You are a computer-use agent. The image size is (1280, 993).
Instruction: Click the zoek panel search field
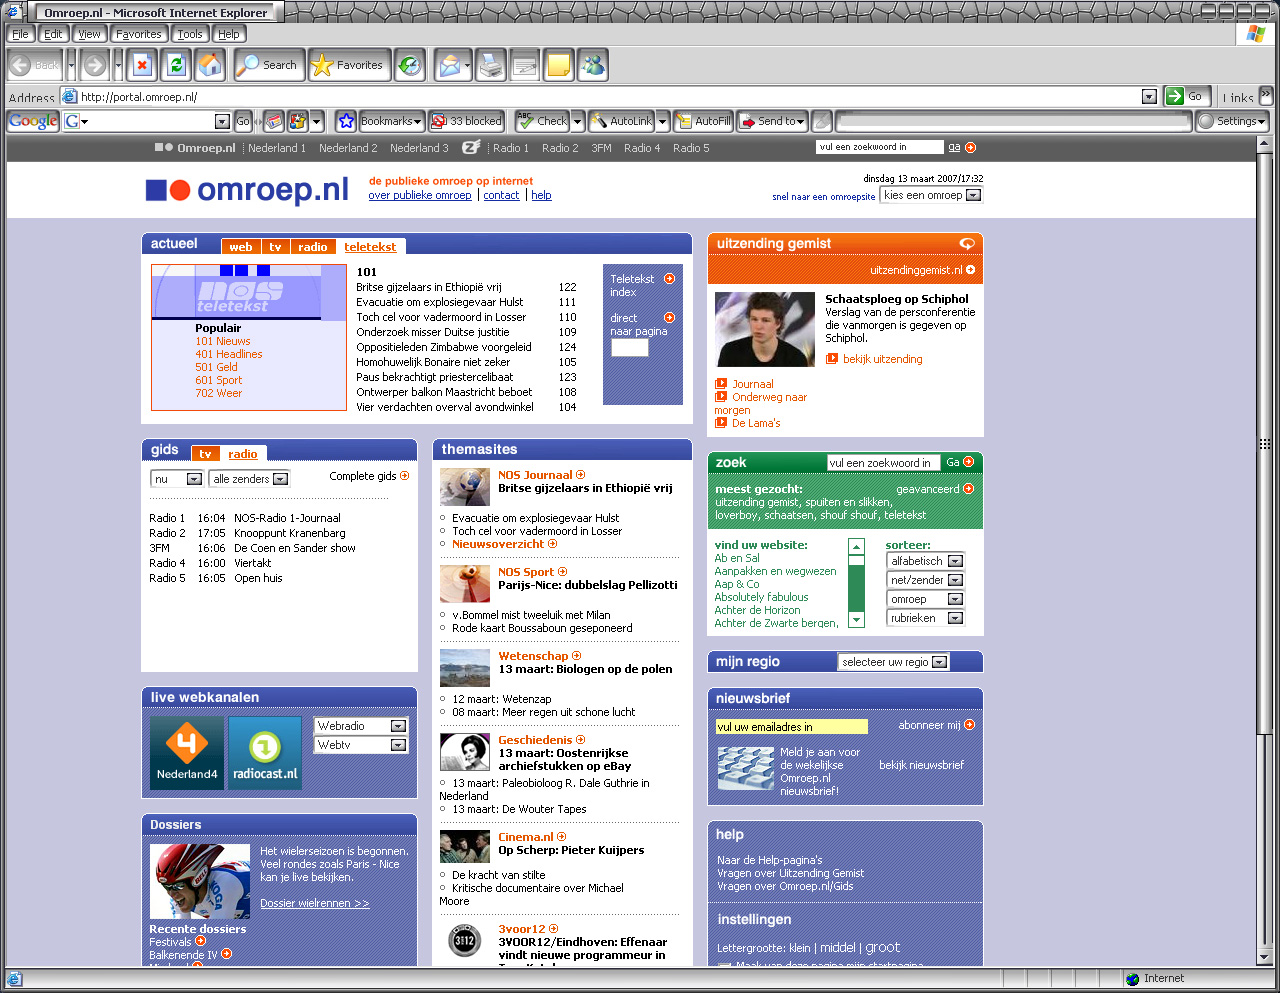(x=884, y=463)
